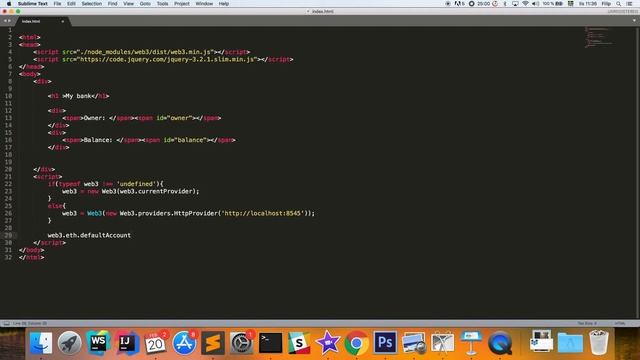The width and height of the screenshot is (640, 360).
Task: Click the jquery script src URL
Action: click(x=168, y=60)
